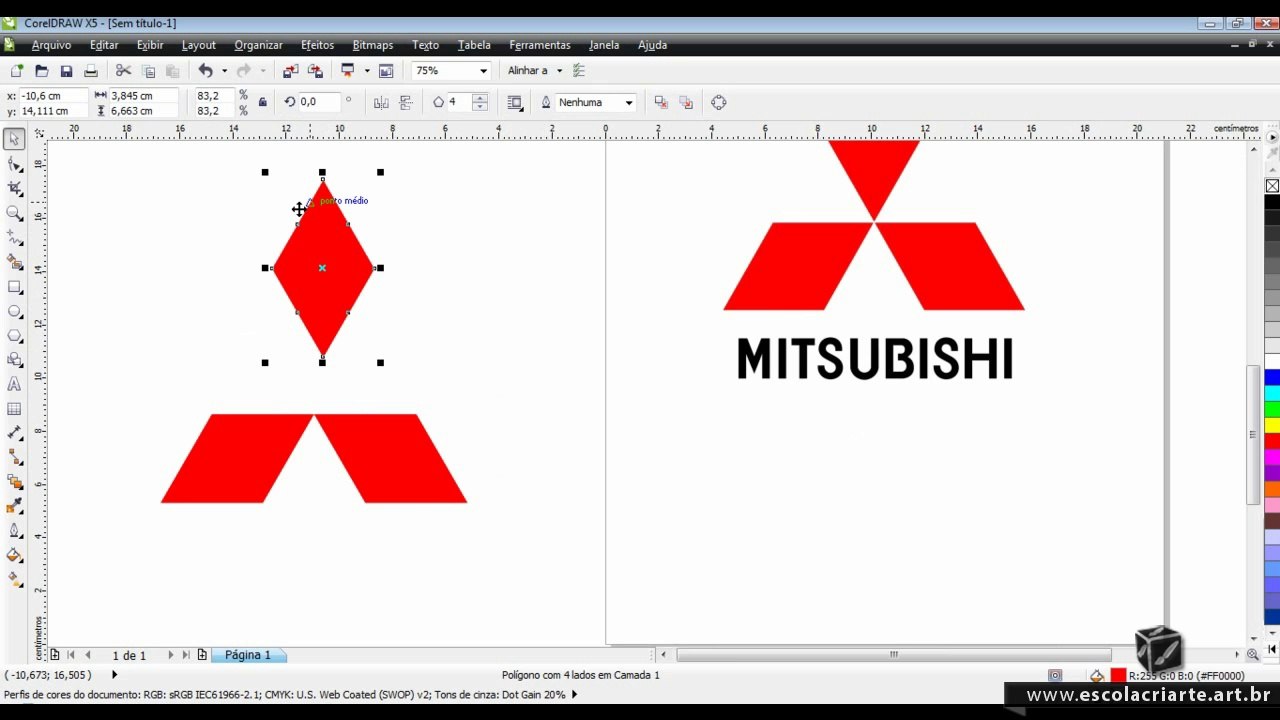Open the zoom level dropdown
Viewport: 1280px width, 720px height.
click(x=483, y=71)
